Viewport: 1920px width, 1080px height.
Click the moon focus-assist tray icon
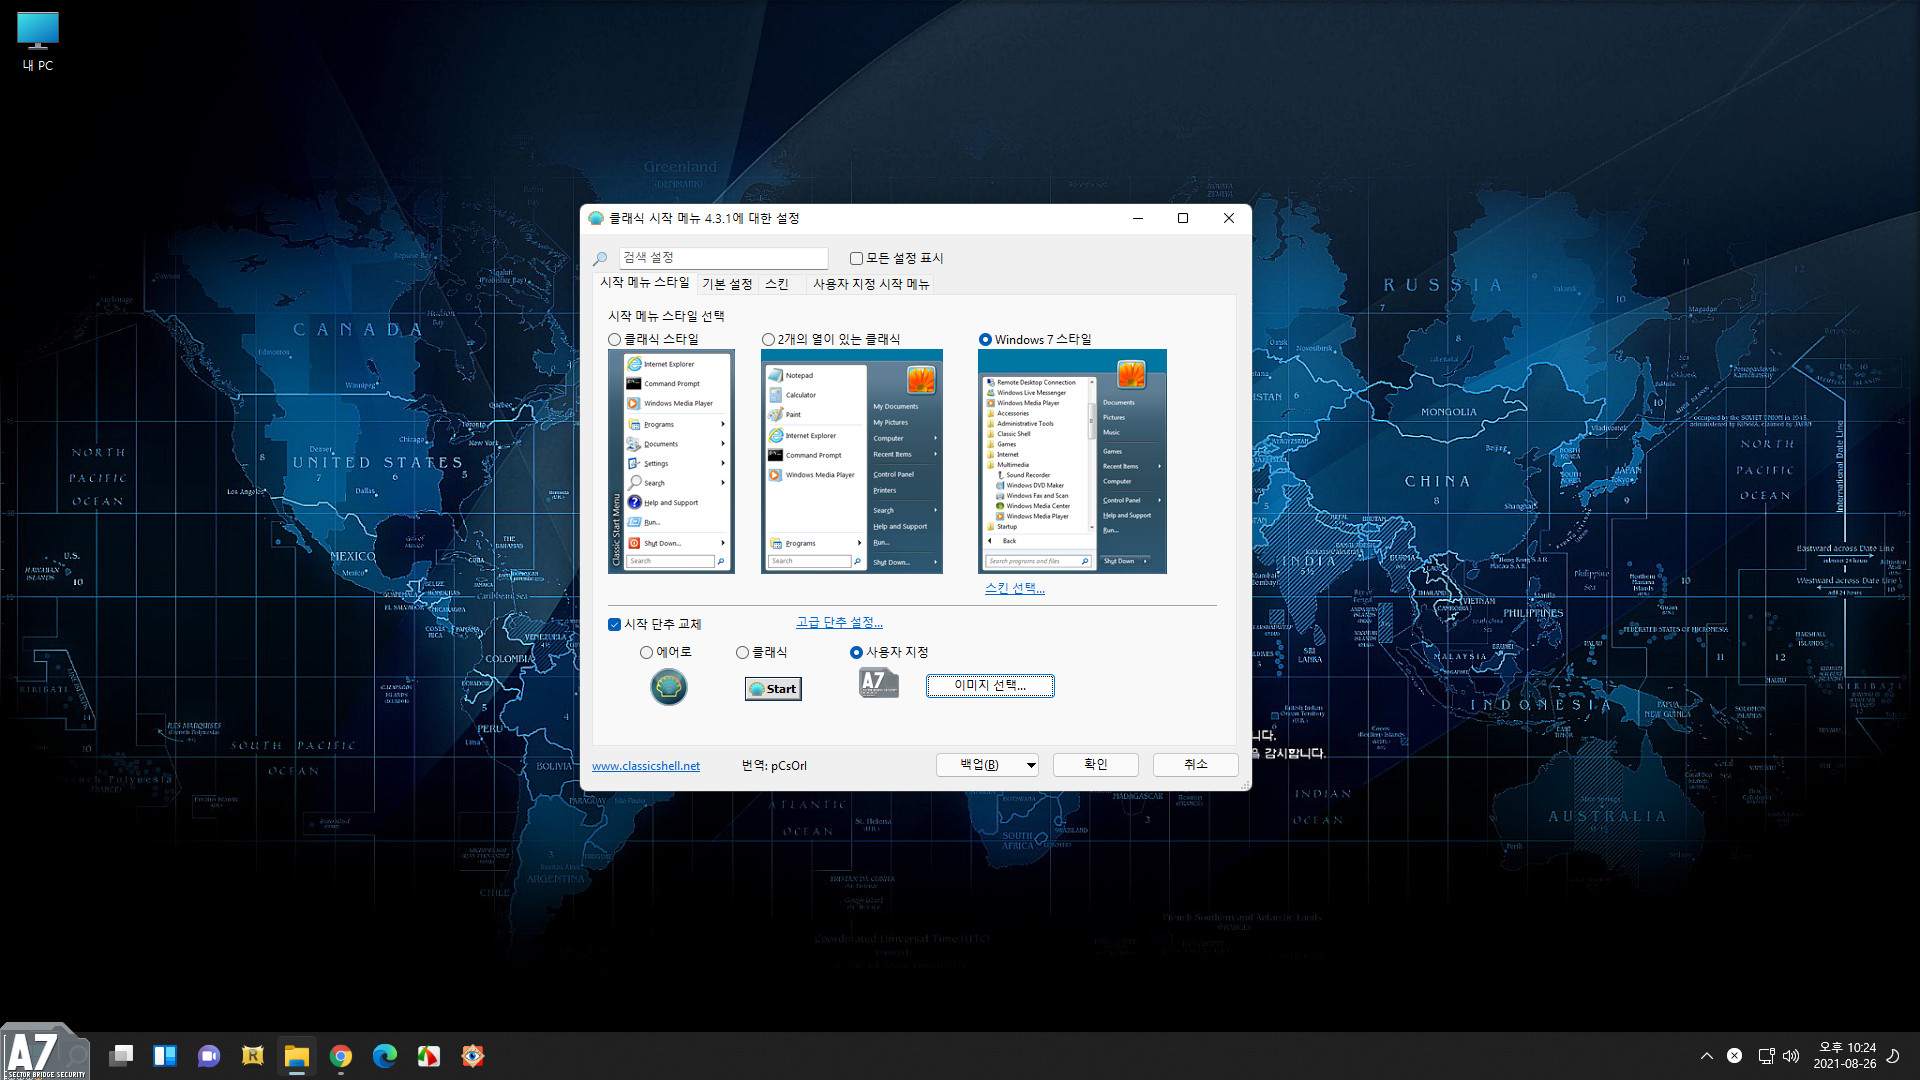[x=1893, y=1056]
